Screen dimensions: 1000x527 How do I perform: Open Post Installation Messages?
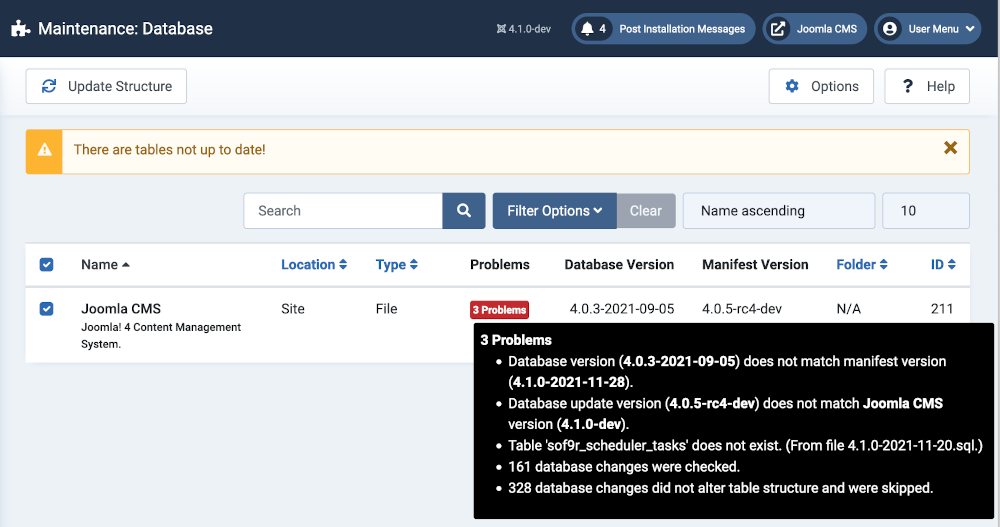point(663,29)
